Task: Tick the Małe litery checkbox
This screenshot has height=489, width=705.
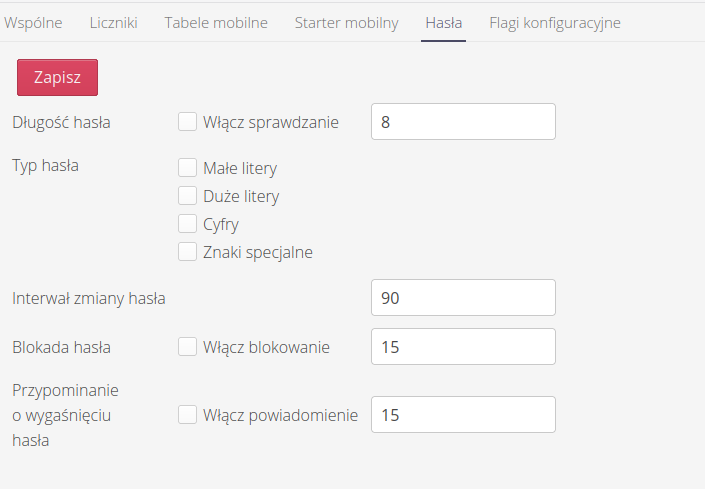Action: pos(187,168)
